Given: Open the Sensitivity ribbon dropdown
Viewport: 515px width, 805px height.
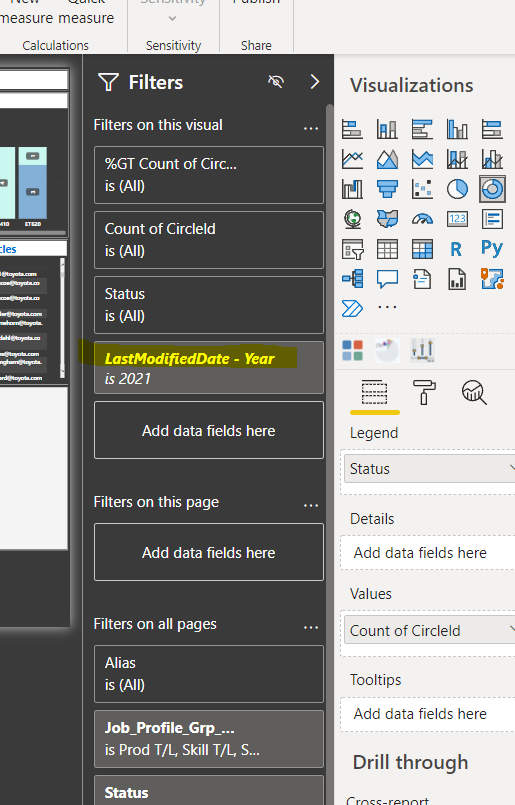Looking at the screenshot, I should pos(173,18).
